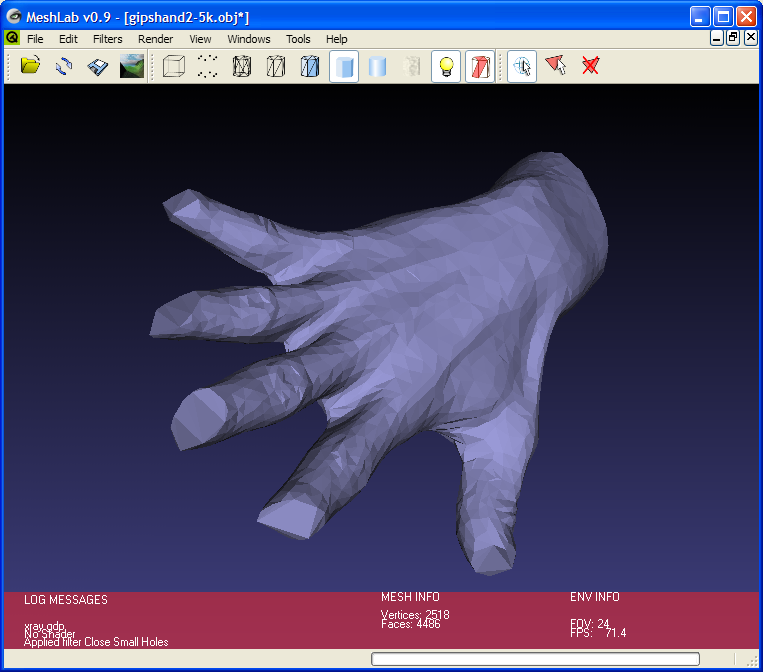Open the Tools menu

click(298, 39)
